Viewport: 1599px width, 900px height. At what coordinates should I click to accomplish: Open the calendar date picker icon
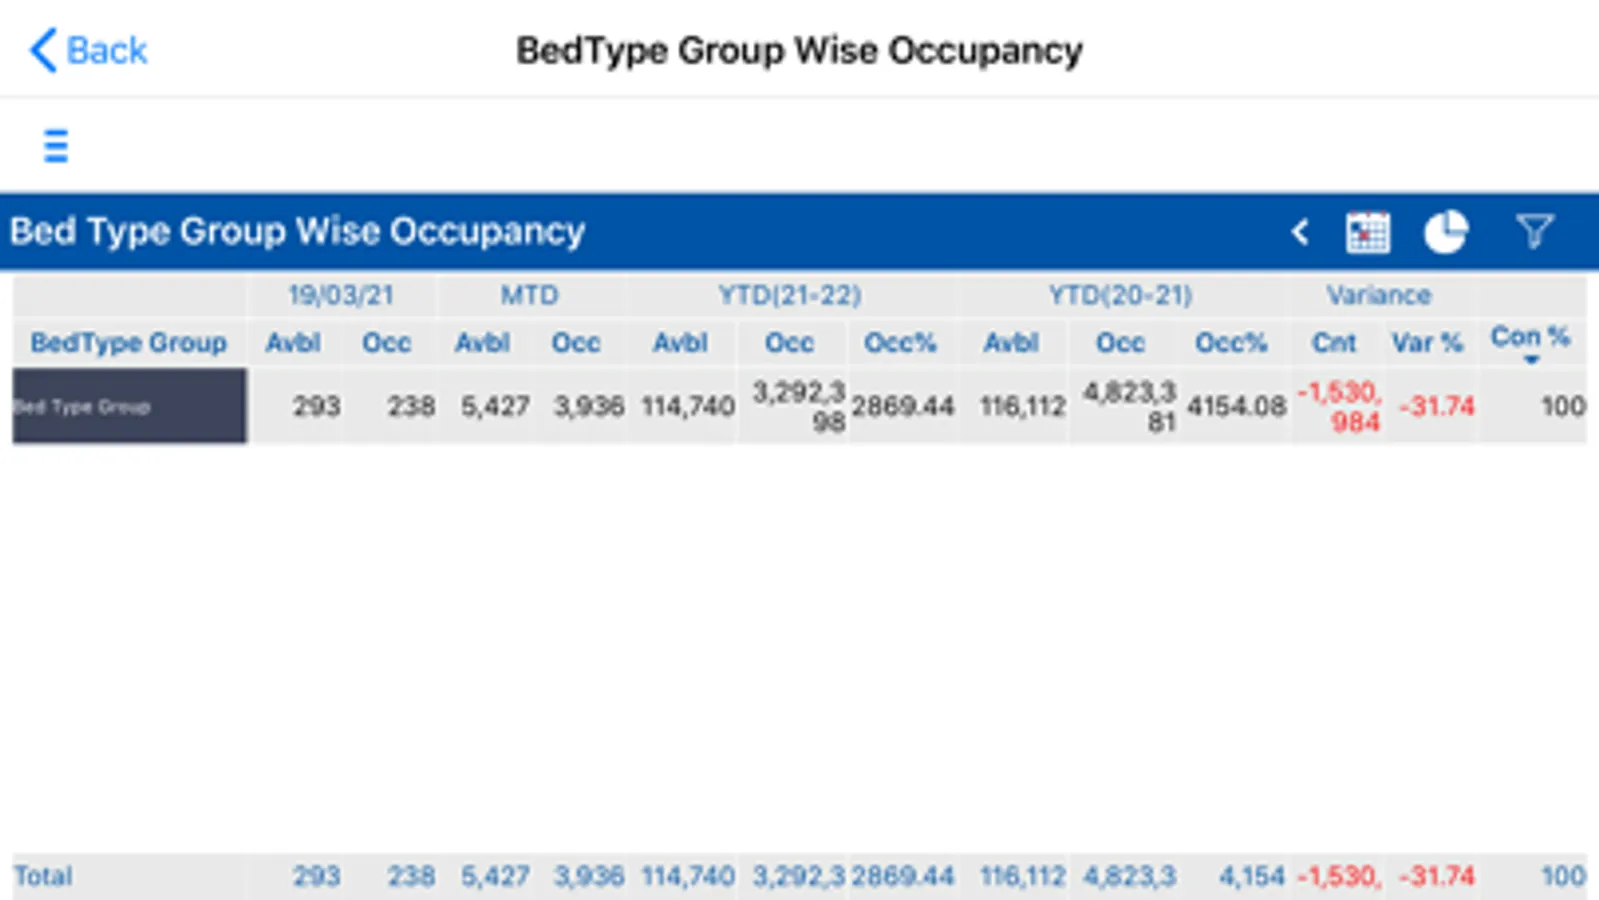coord(1367,232)
